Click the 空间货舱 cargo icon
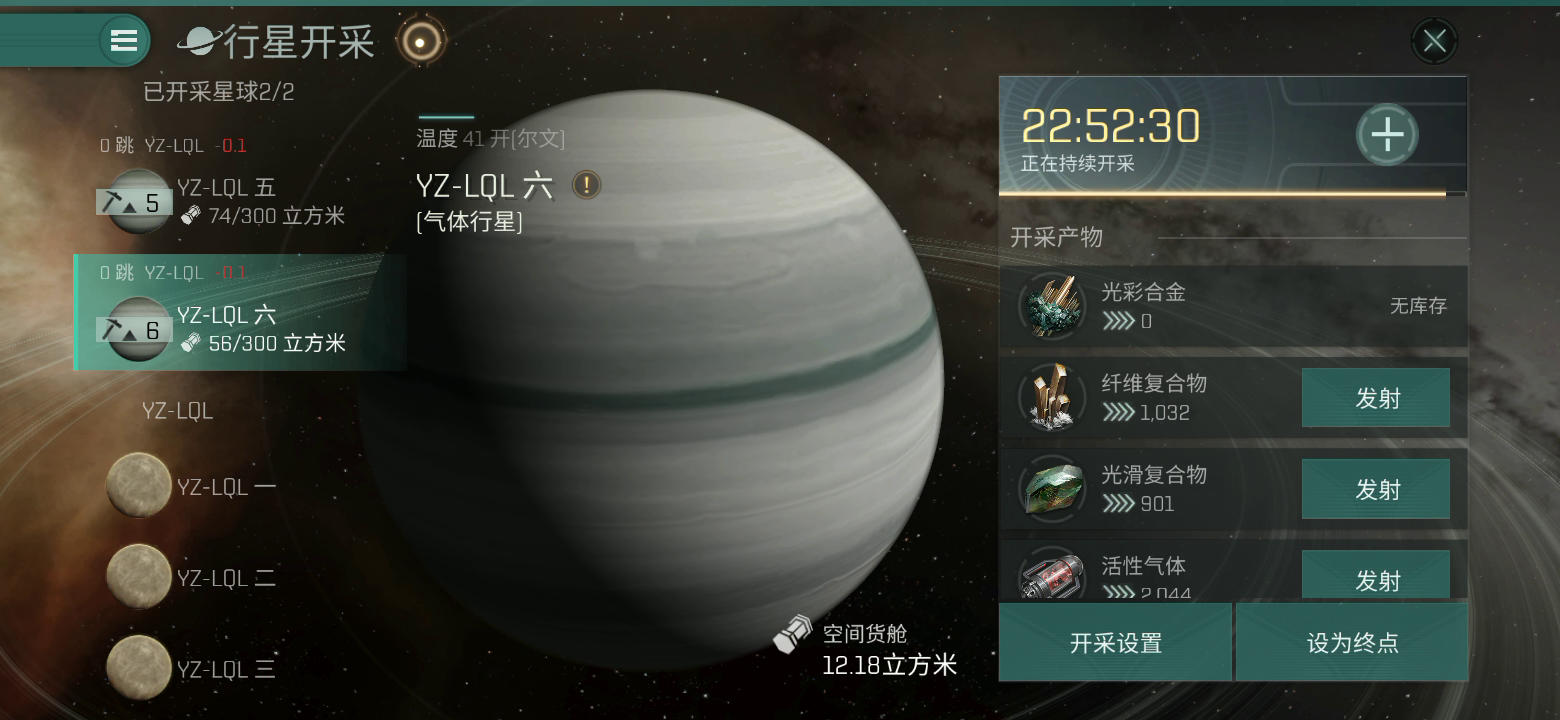The image size is (1560, 720). 792,634
